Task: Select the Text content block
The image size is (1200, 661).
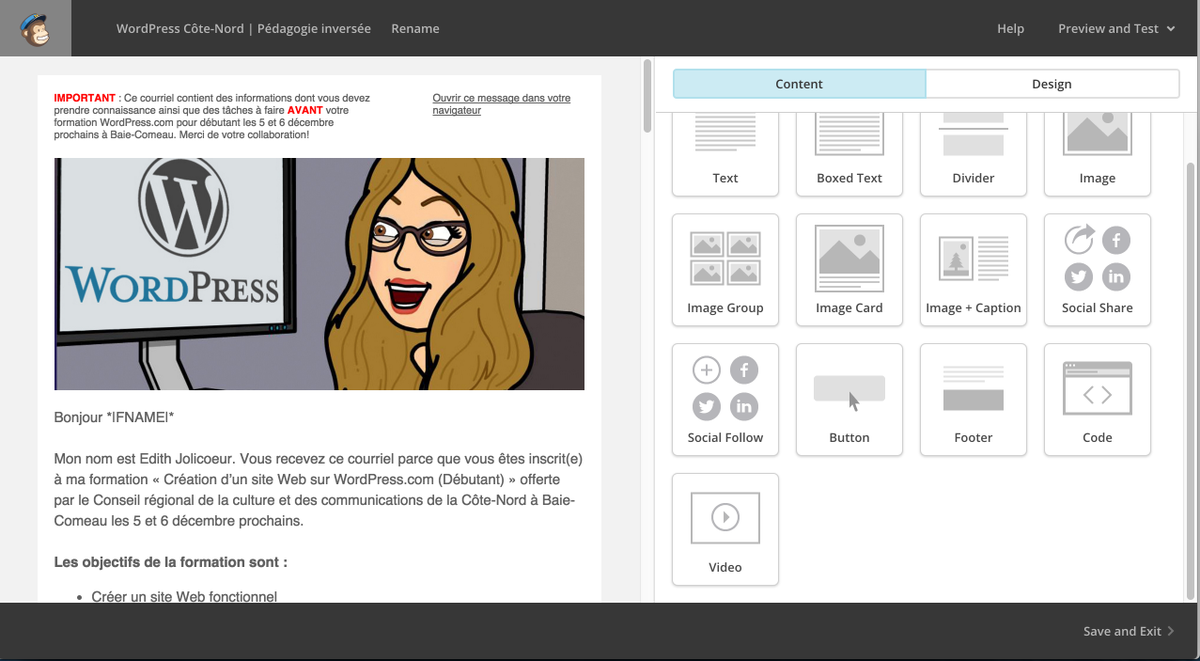Action: coord(725,155)
